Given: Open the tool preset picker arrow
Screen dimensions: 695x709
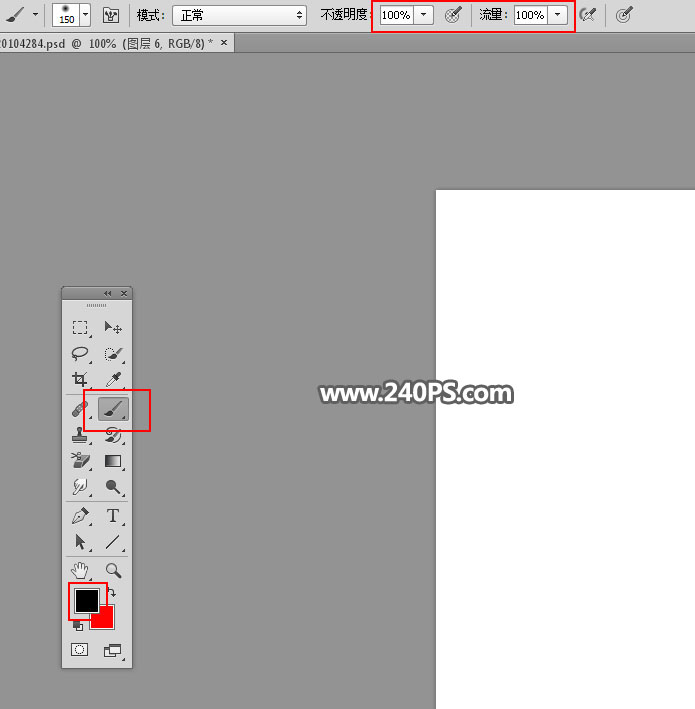Looking at the screenshot, I should click(35, 14).
